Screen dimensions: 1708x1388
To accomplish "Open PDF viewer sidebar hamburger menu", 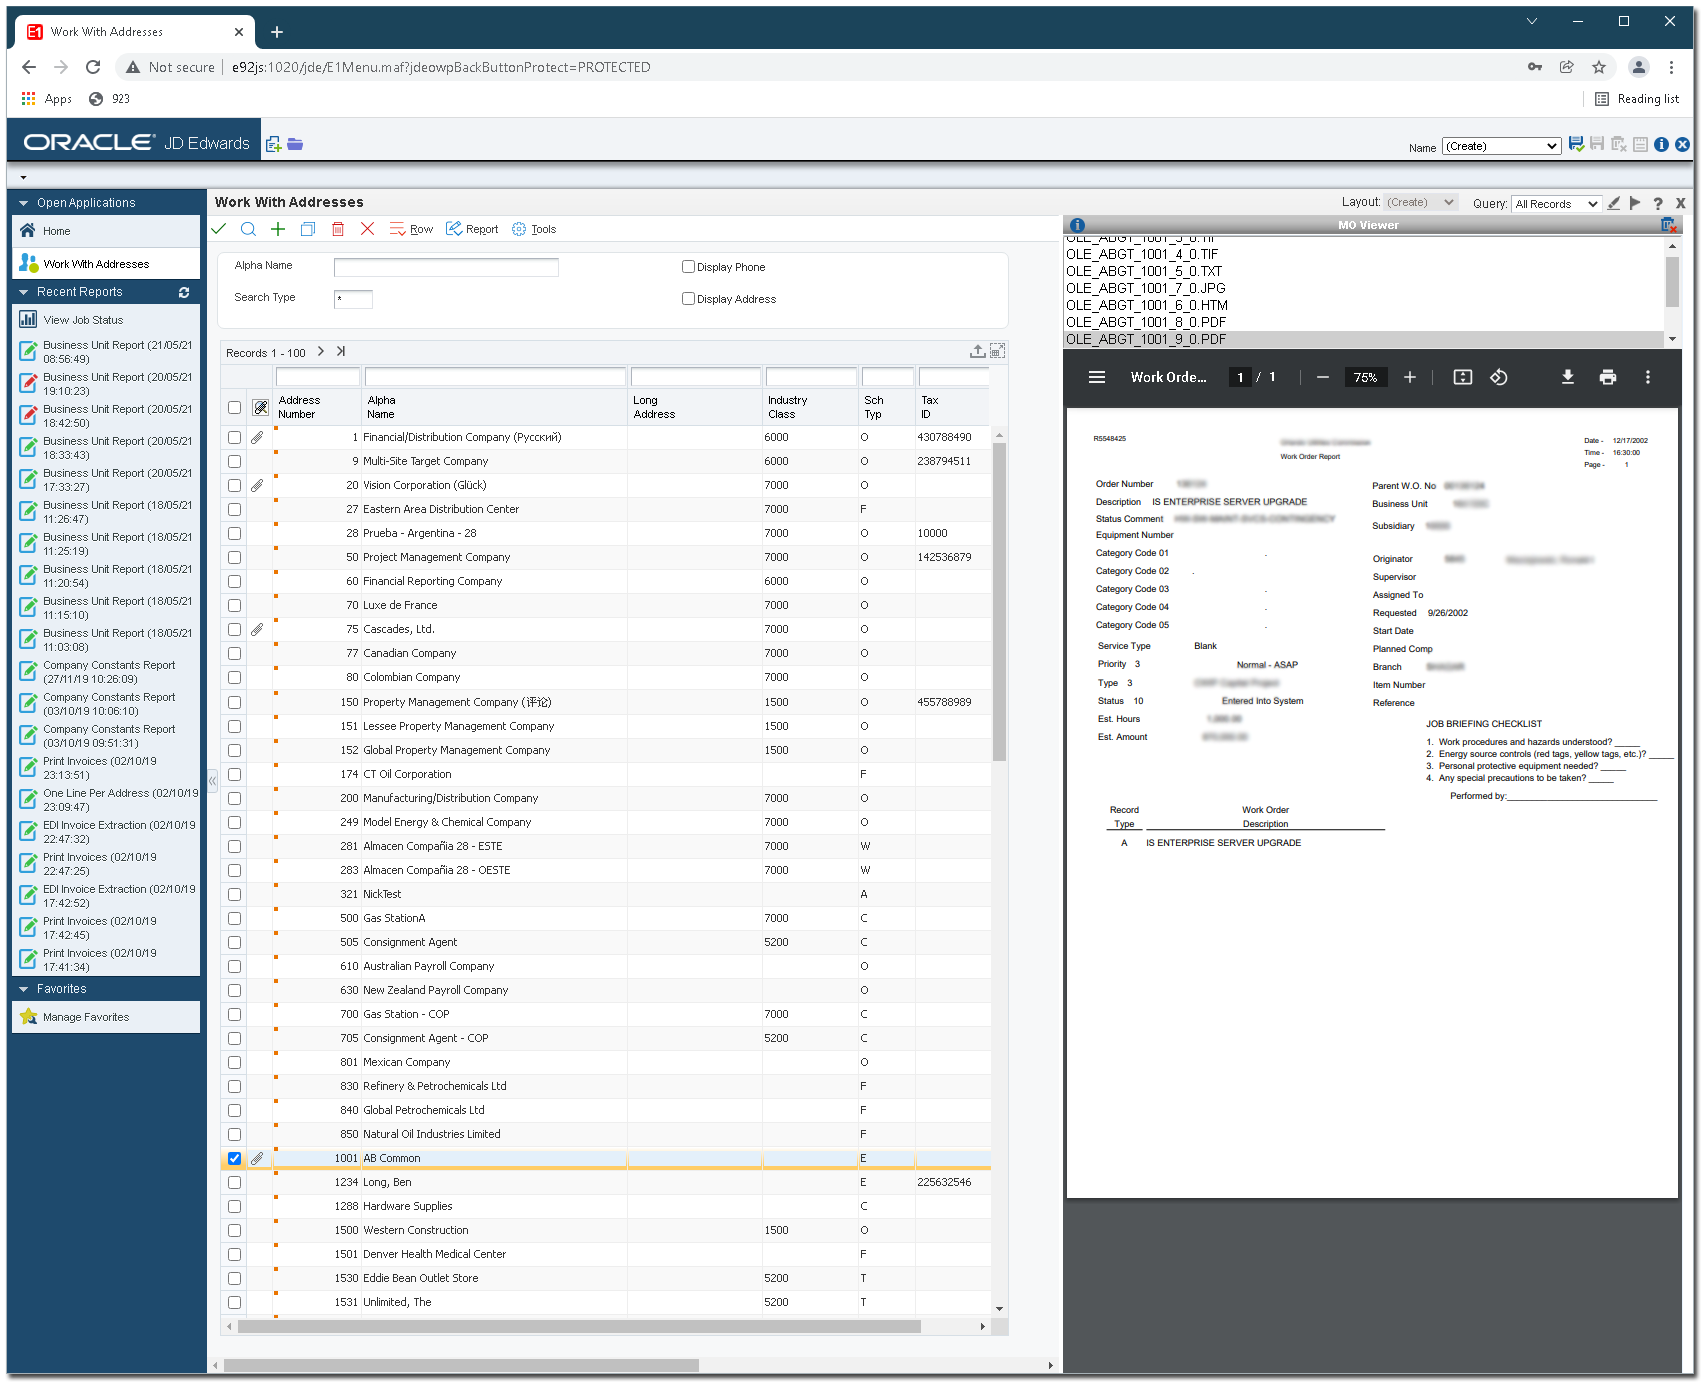I will 1097,377.
